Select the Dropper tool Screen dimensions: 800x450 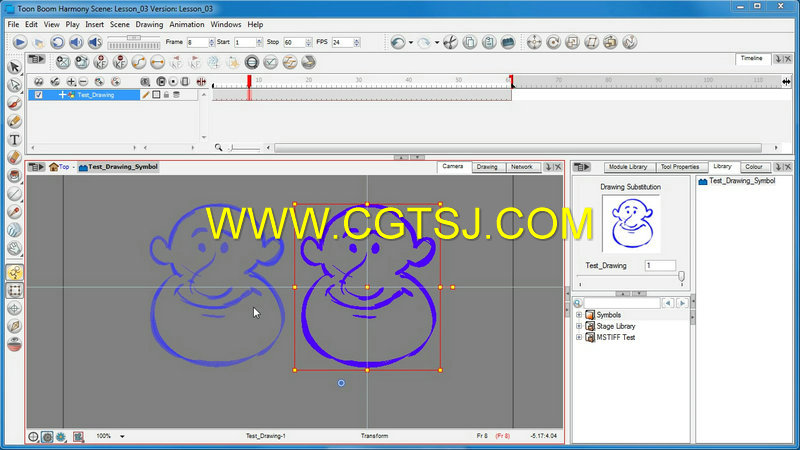[15, 212]
